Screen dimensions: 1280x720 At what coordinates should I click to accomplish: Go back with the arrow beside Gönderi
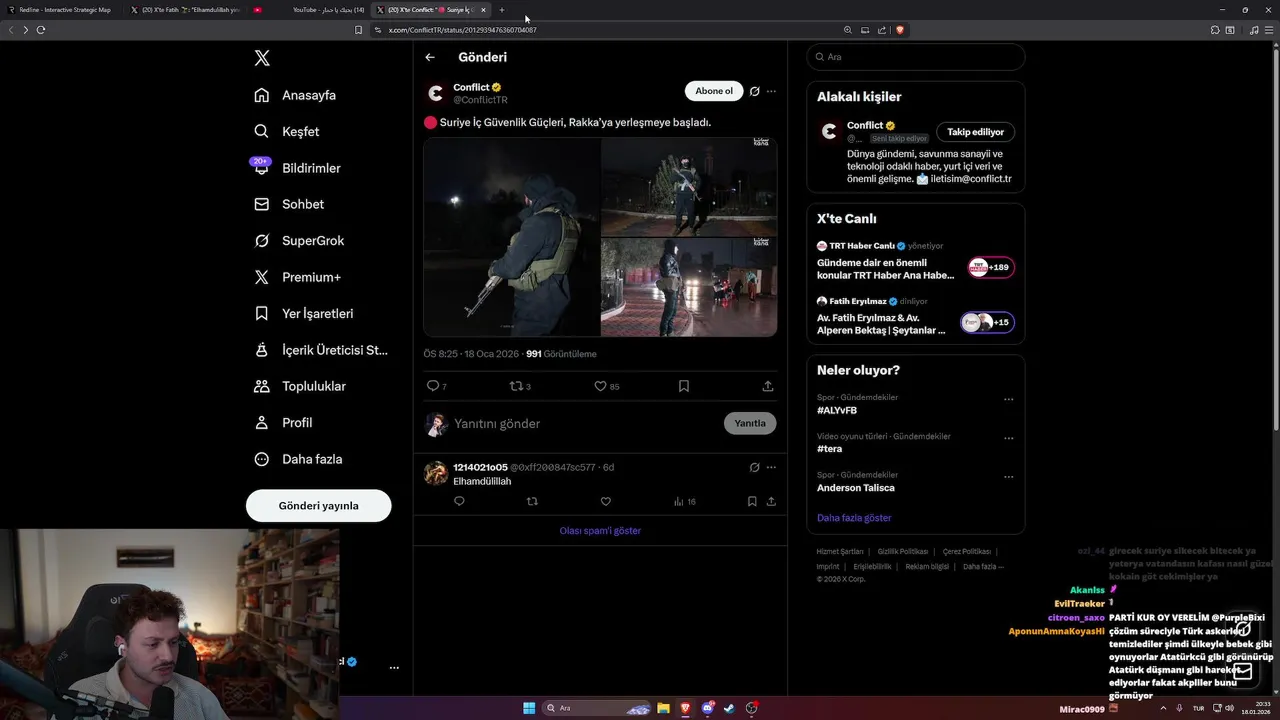point(430,57)
